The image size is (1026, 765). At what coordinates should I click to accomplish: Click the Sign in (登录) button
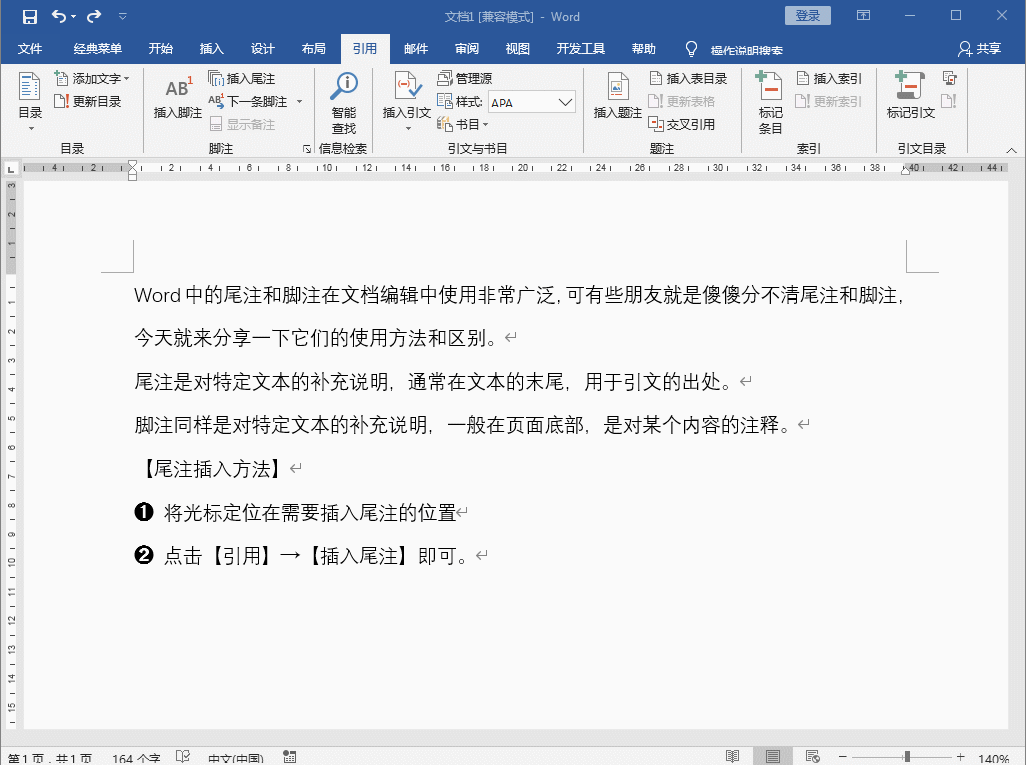[x=807, y=16]
